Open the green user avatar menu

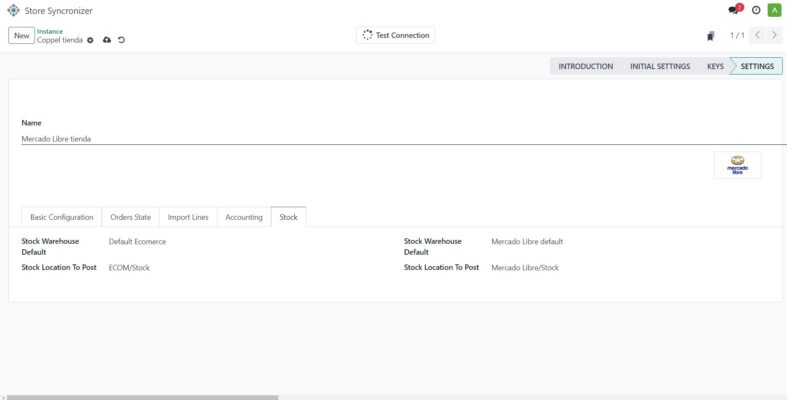774,10
